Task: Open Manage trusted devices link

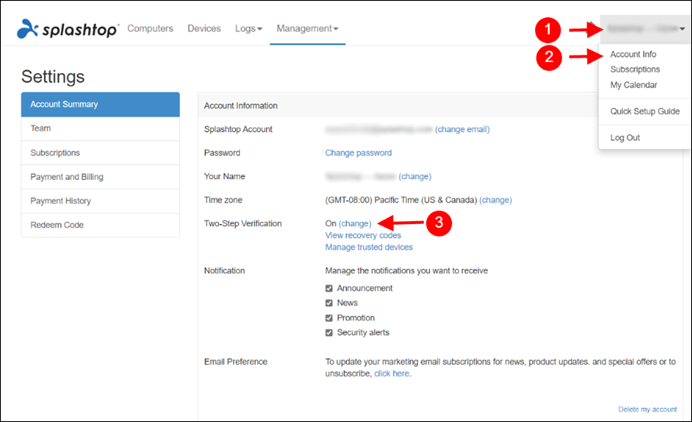Action: click(x=369, y=247)
